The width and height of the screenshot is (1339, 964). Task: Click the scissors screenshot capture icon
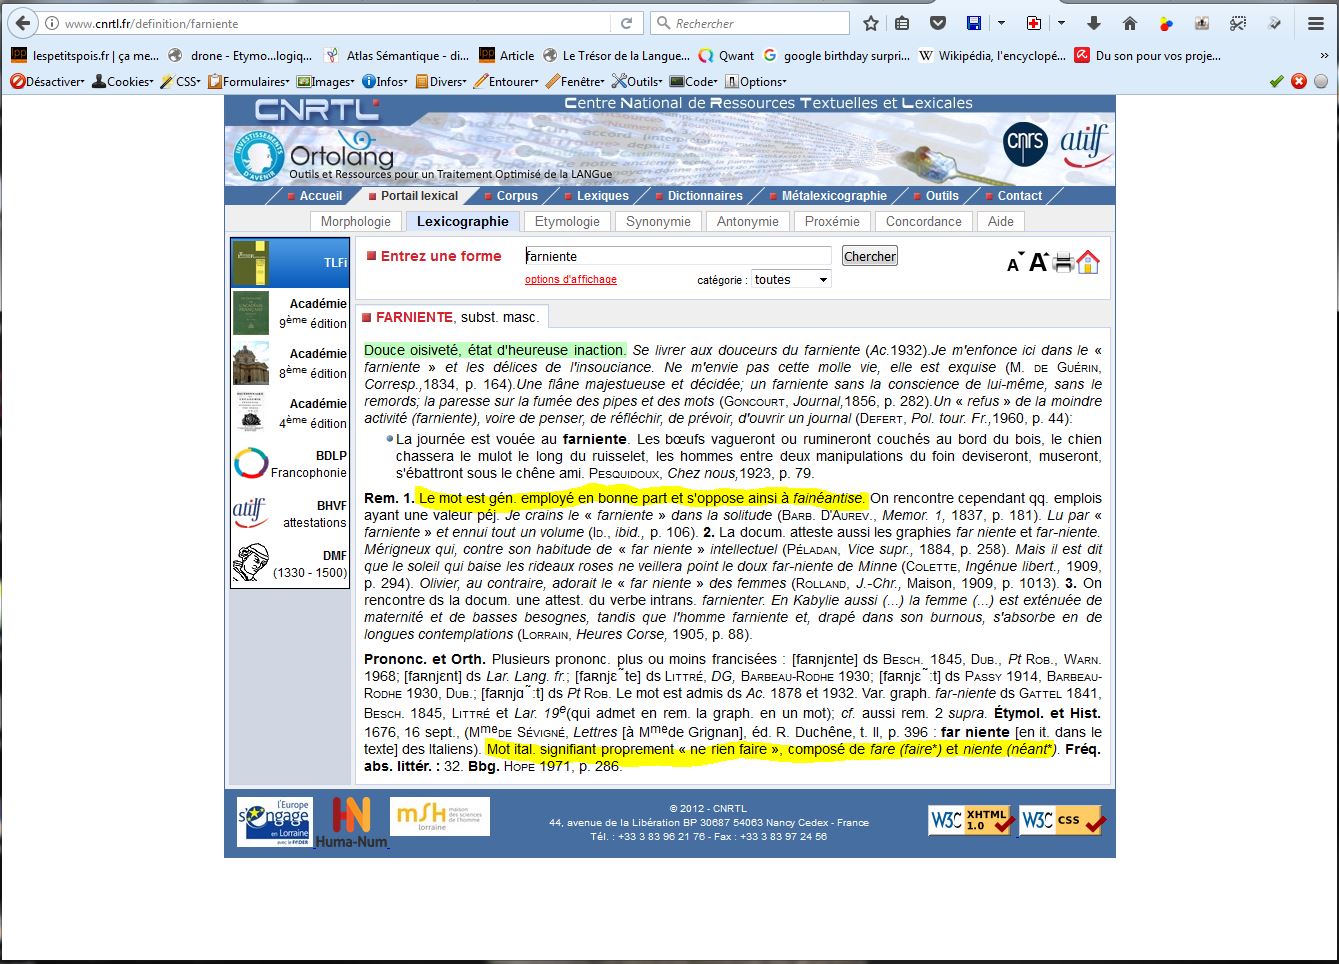pyautogui.click(x=1238, y=23)
